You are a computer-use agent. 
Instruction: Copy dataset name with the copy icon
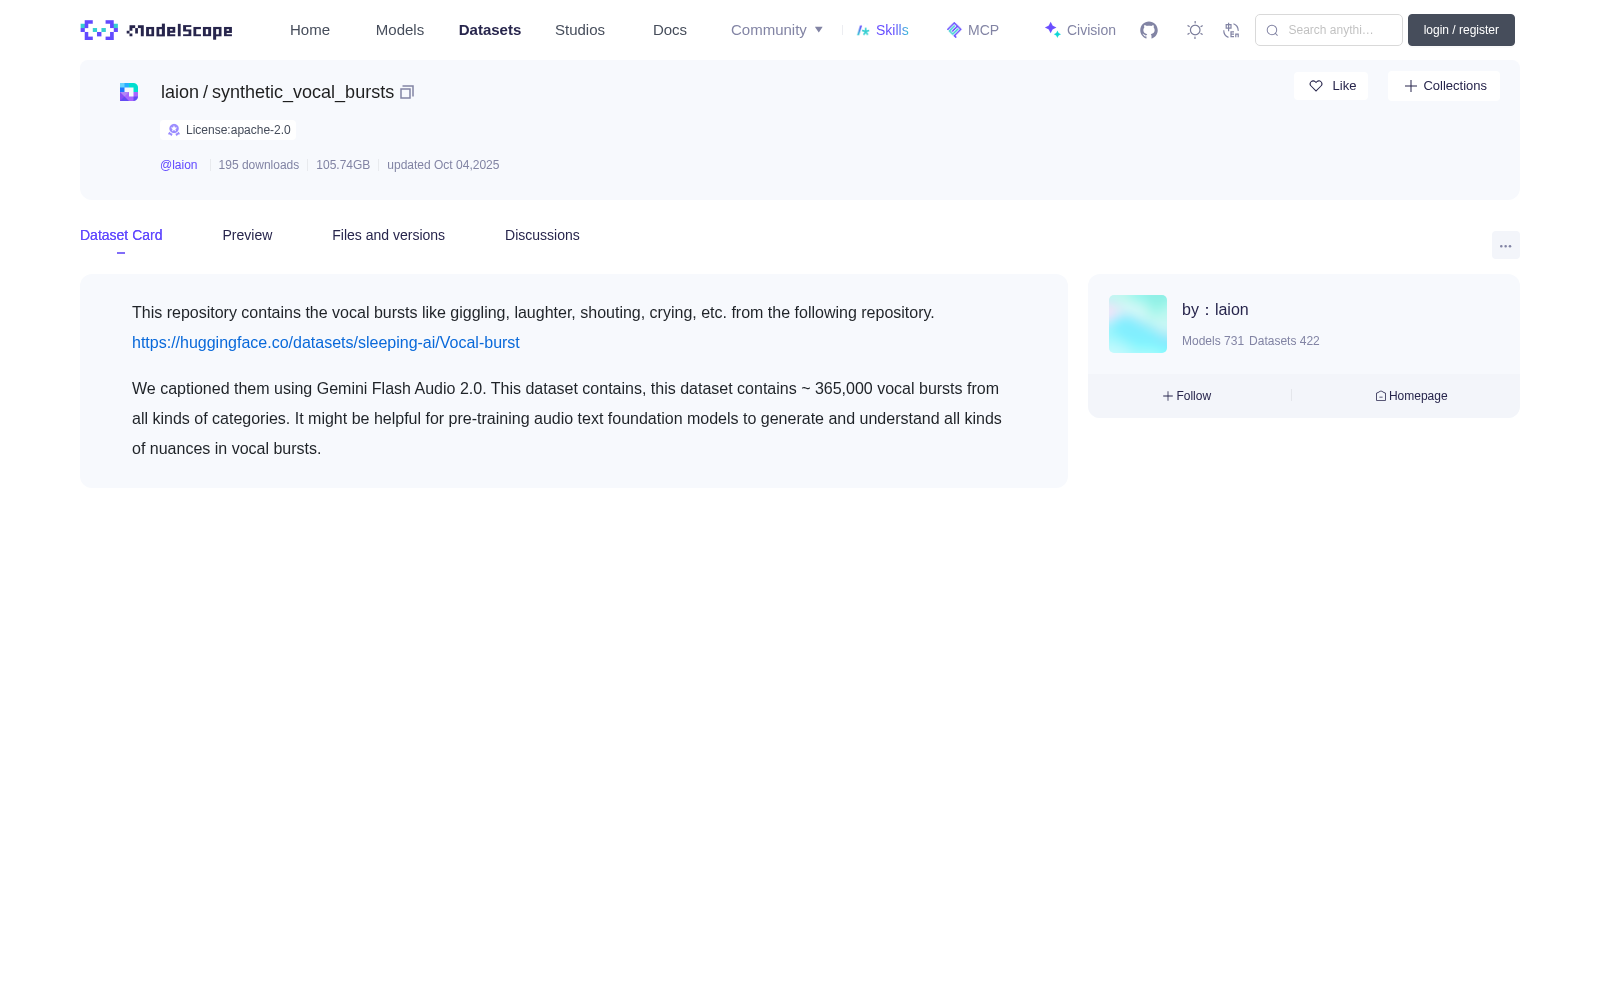[x=407, y=92]
